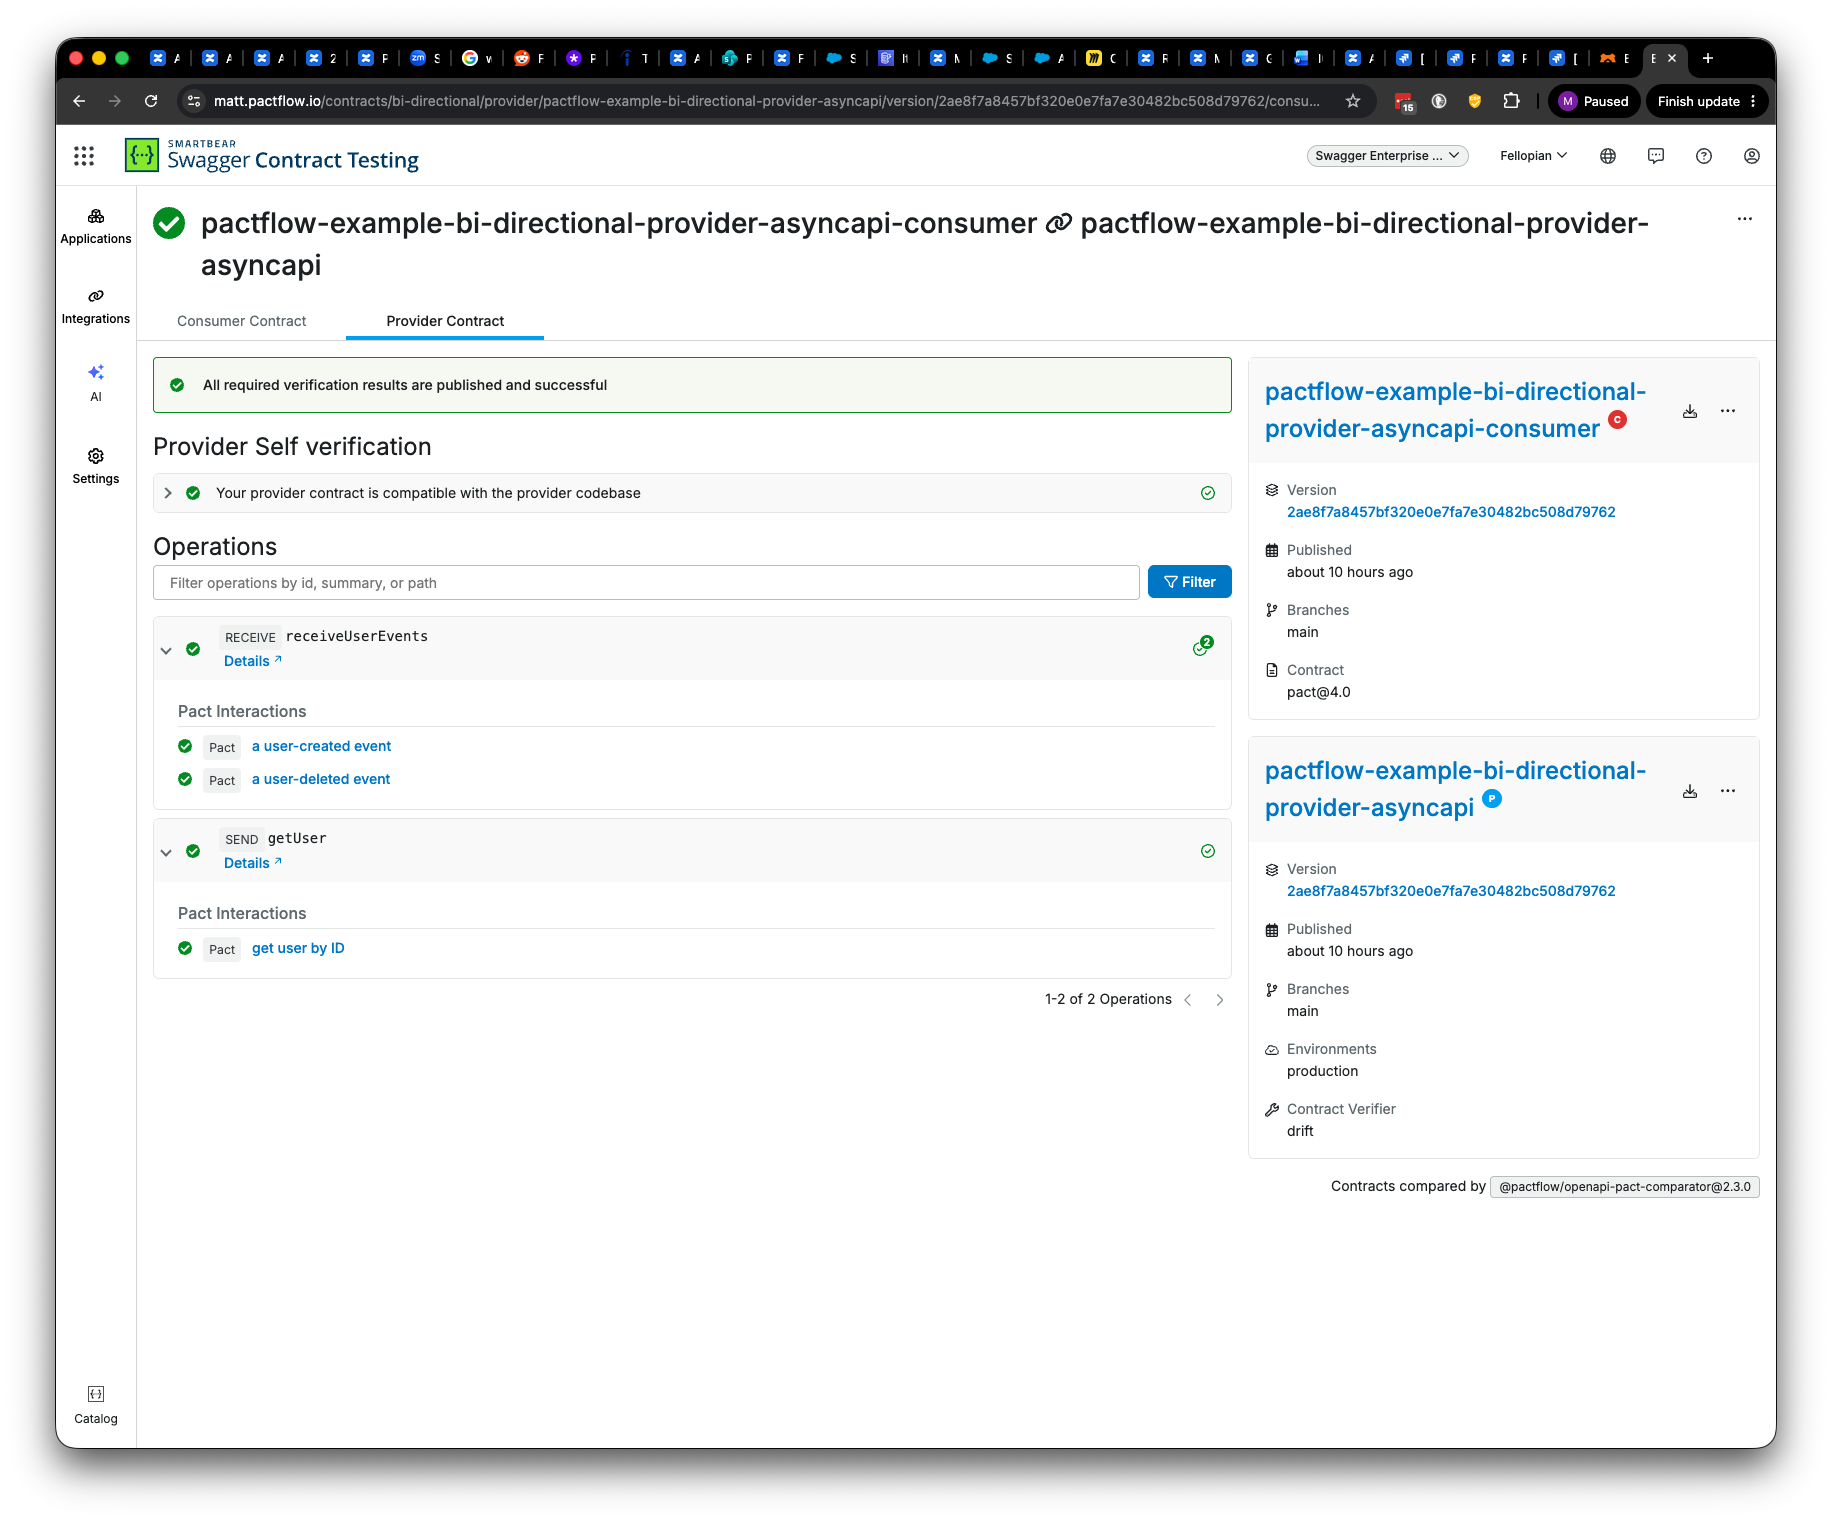Collapse the receiveUserEvents operation
This screenshot has height=1522, width=1832.
(x=166, y=650)
